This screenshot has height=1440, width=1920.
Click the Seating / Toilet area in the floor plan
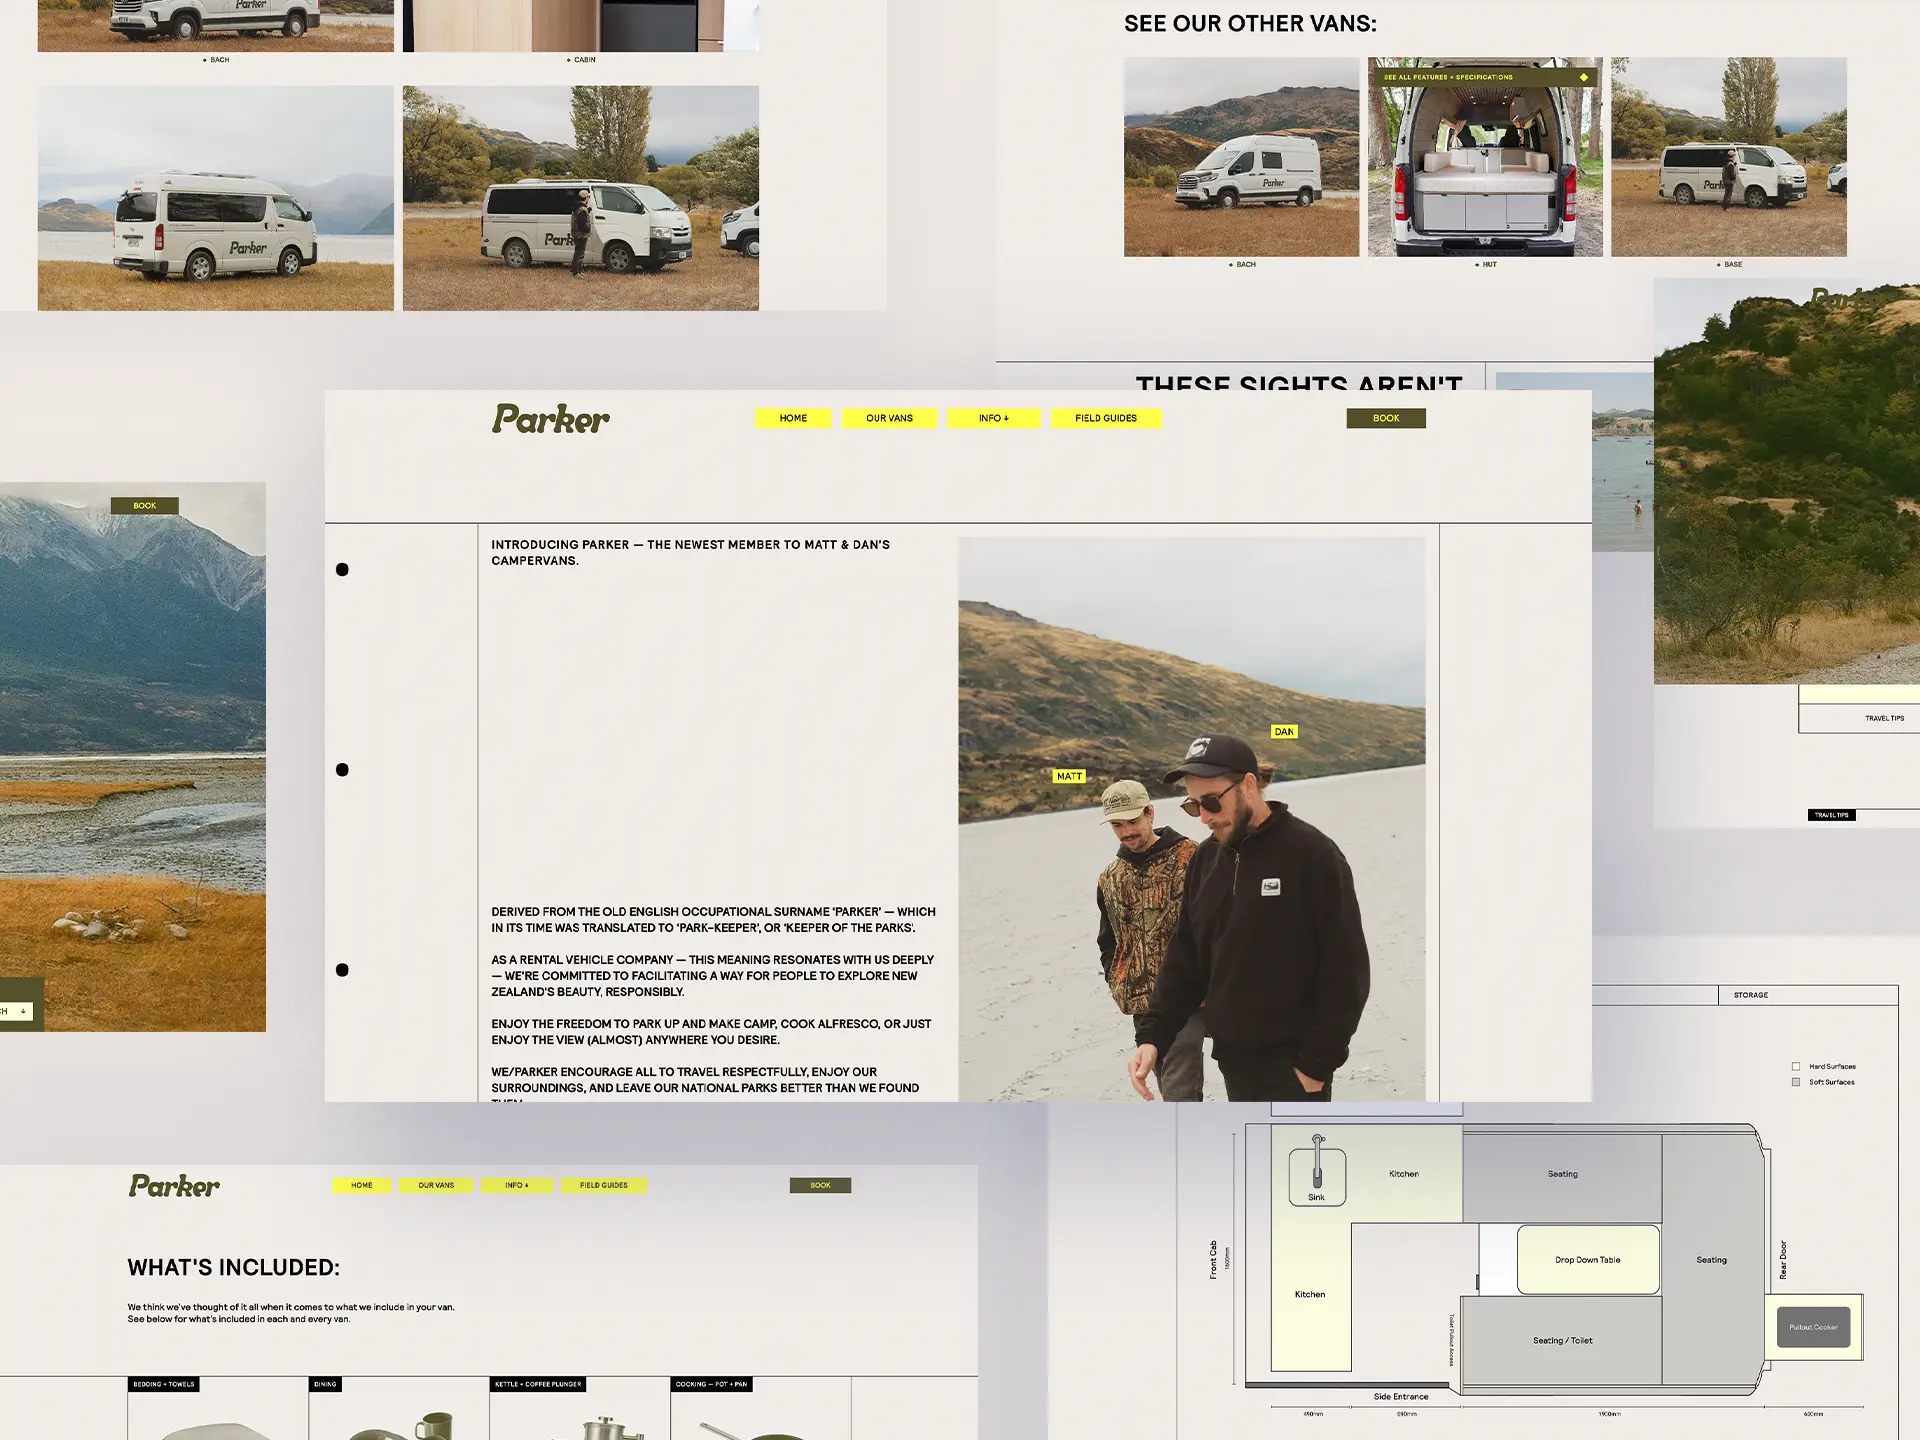point(1562,1341)
